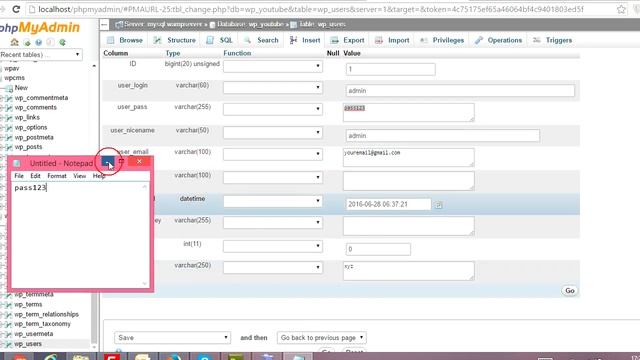Click the wp_comments table icon
The image size is (640, 360).
coord(9,108)
